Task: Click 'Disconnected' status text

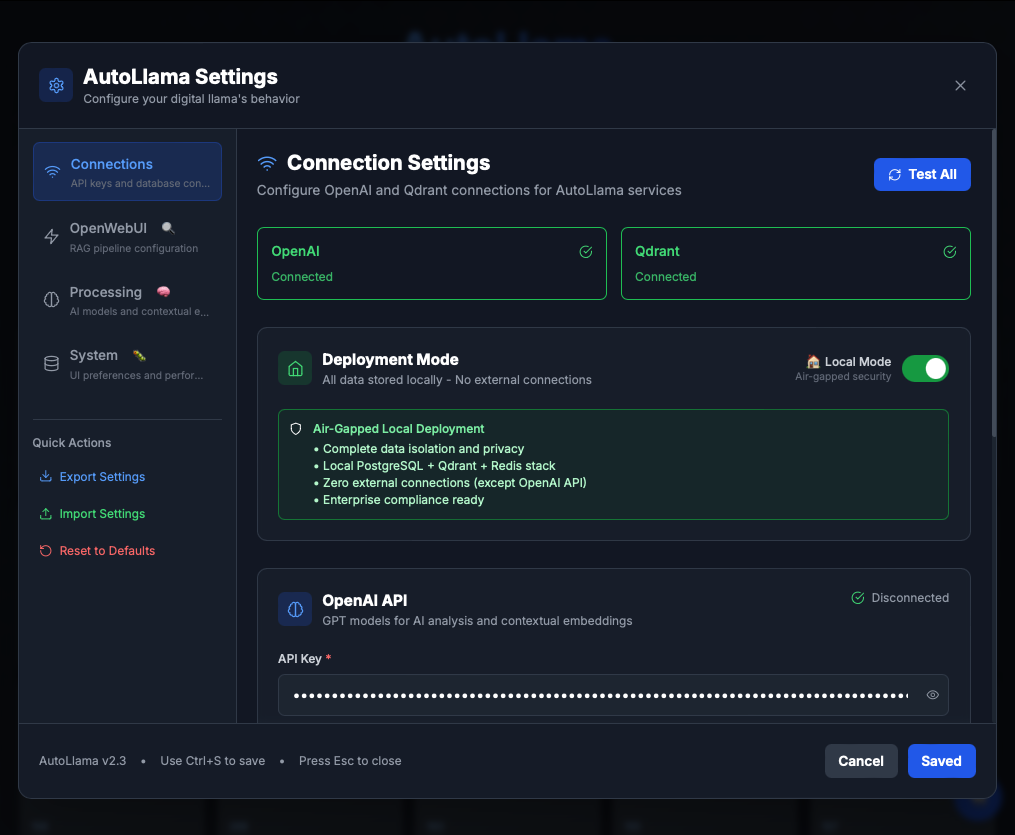Action: pos(910,597)
